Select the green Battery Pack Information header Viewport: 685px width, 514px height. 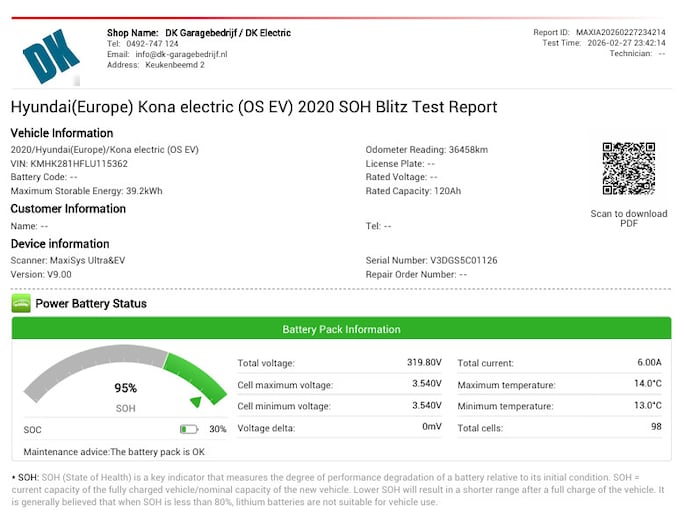pyautogui.click(x=341, y=329)
